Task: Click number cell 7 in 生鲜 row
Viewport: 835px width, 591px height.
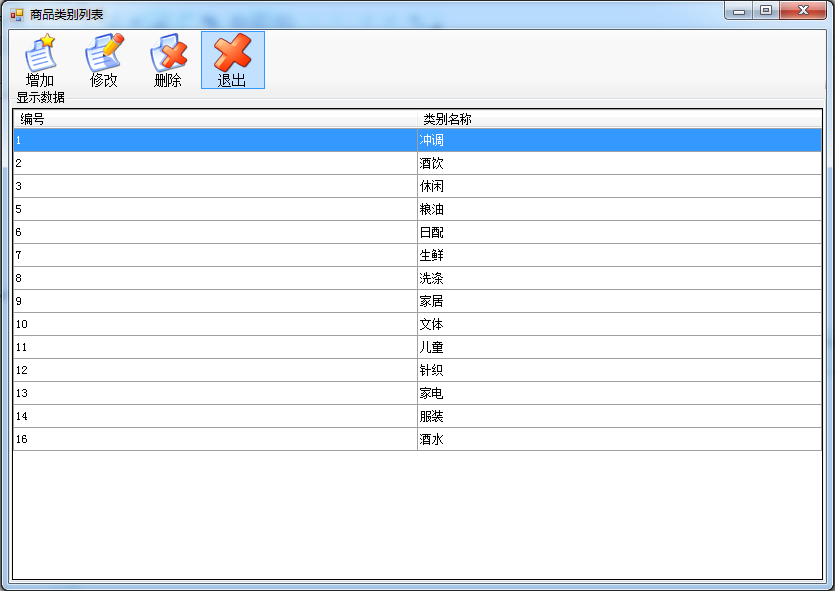Action: [215, 255]
